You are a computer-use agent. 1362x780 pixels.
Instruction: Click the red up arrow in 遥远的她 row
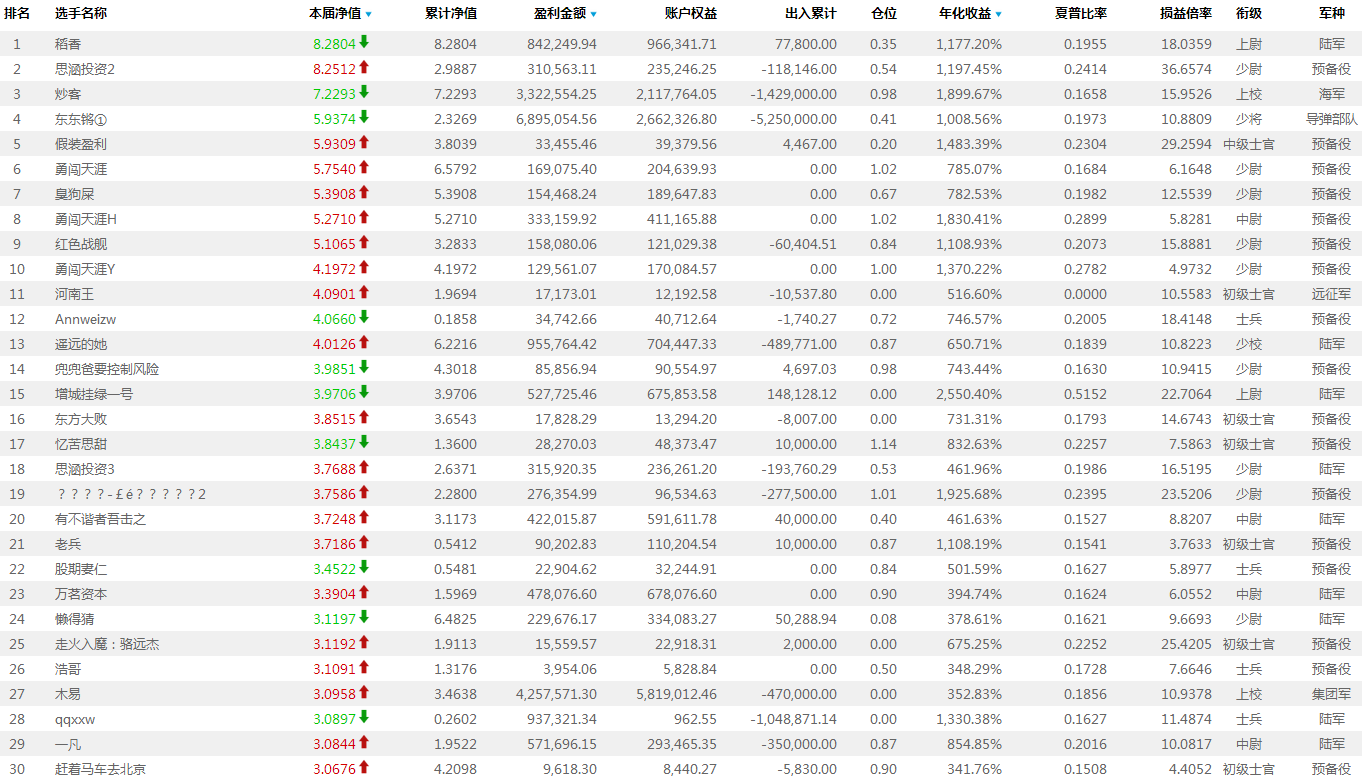tap(364, 342)
